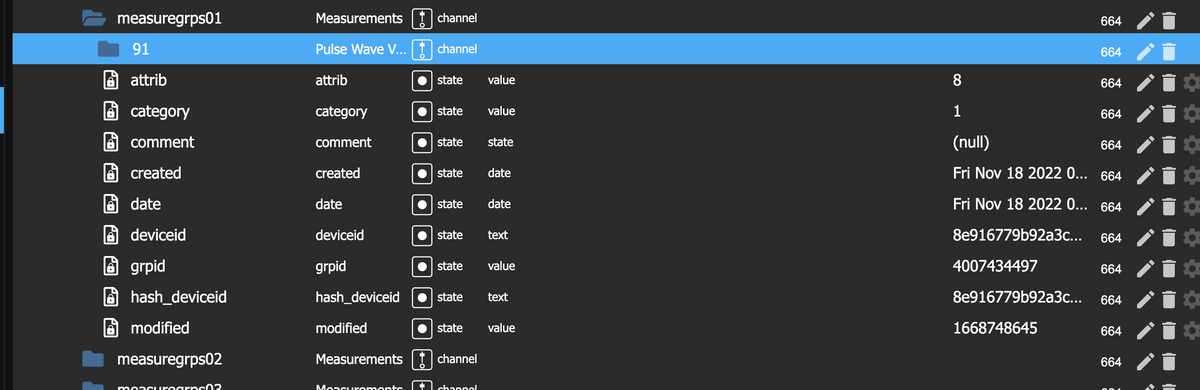Click the gear icon for hash_deviceid state
This screenshot has width=1200, height=390.
1190,299
